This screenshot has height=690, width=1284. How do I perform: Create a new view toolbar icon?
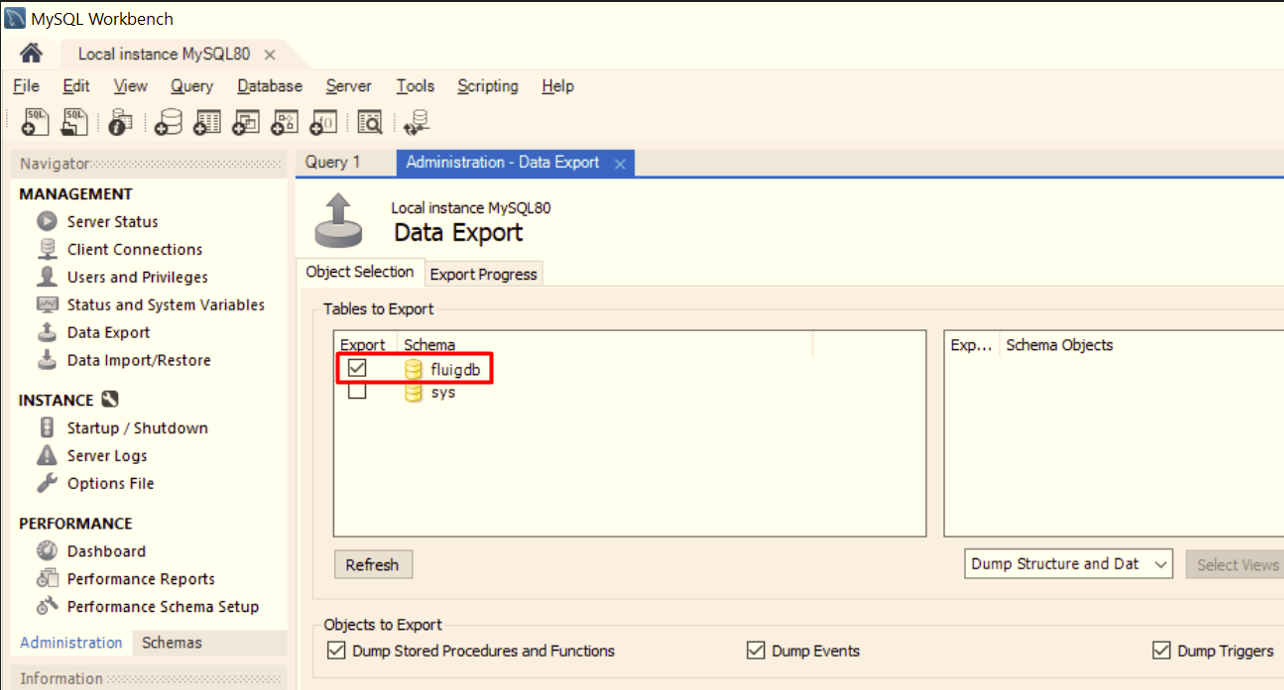(x=245, y=122)
